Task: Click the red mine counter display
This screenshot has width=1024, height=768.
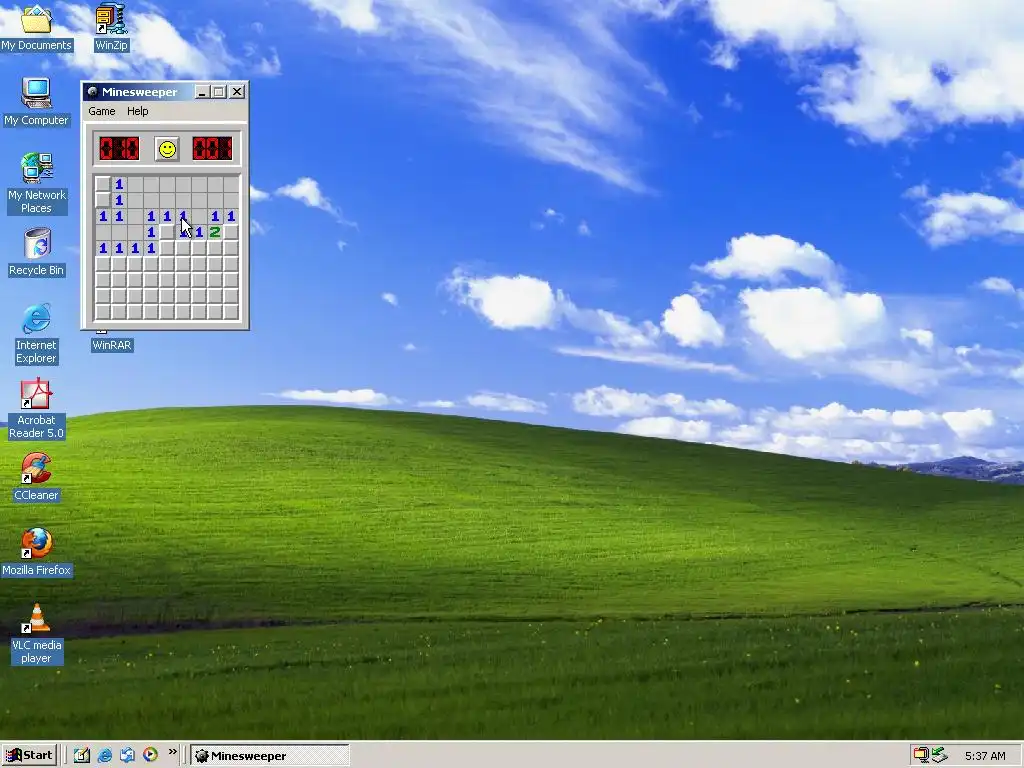Action: click(x=119, y=148)
